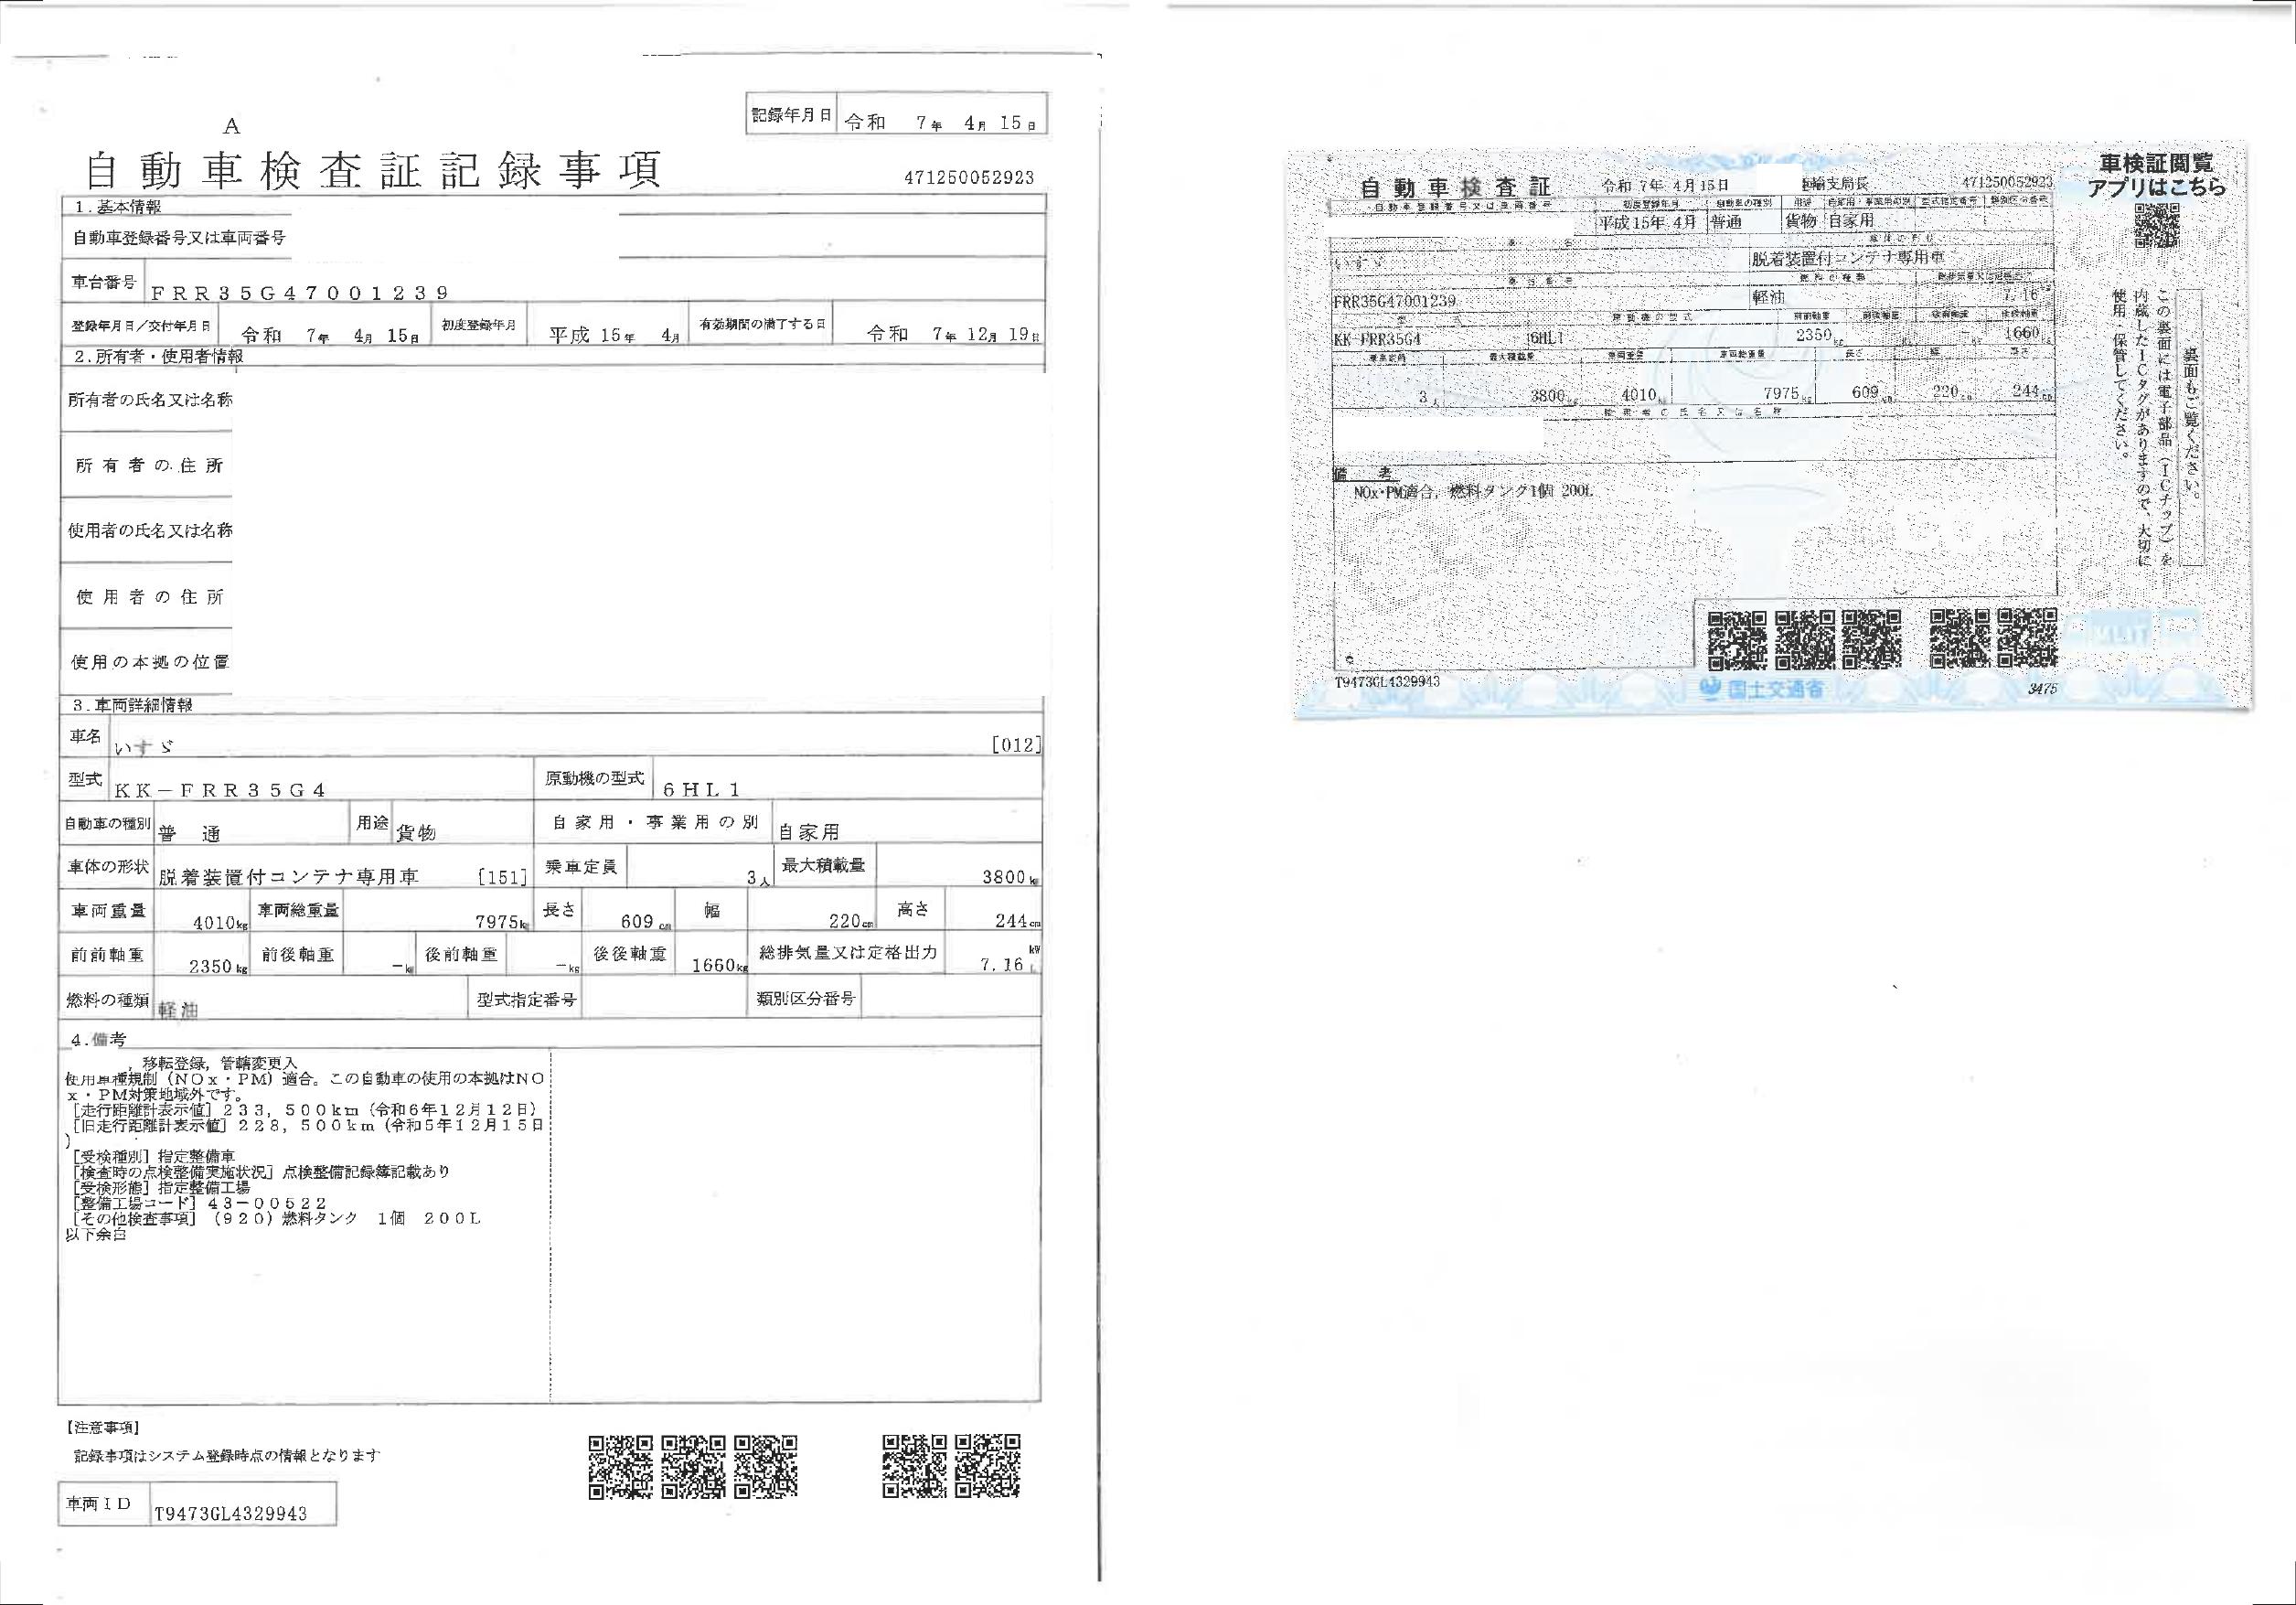This screenshot has width=2296, height=1605.
Task: Click the 乗車定員 label
Action: 581,866
